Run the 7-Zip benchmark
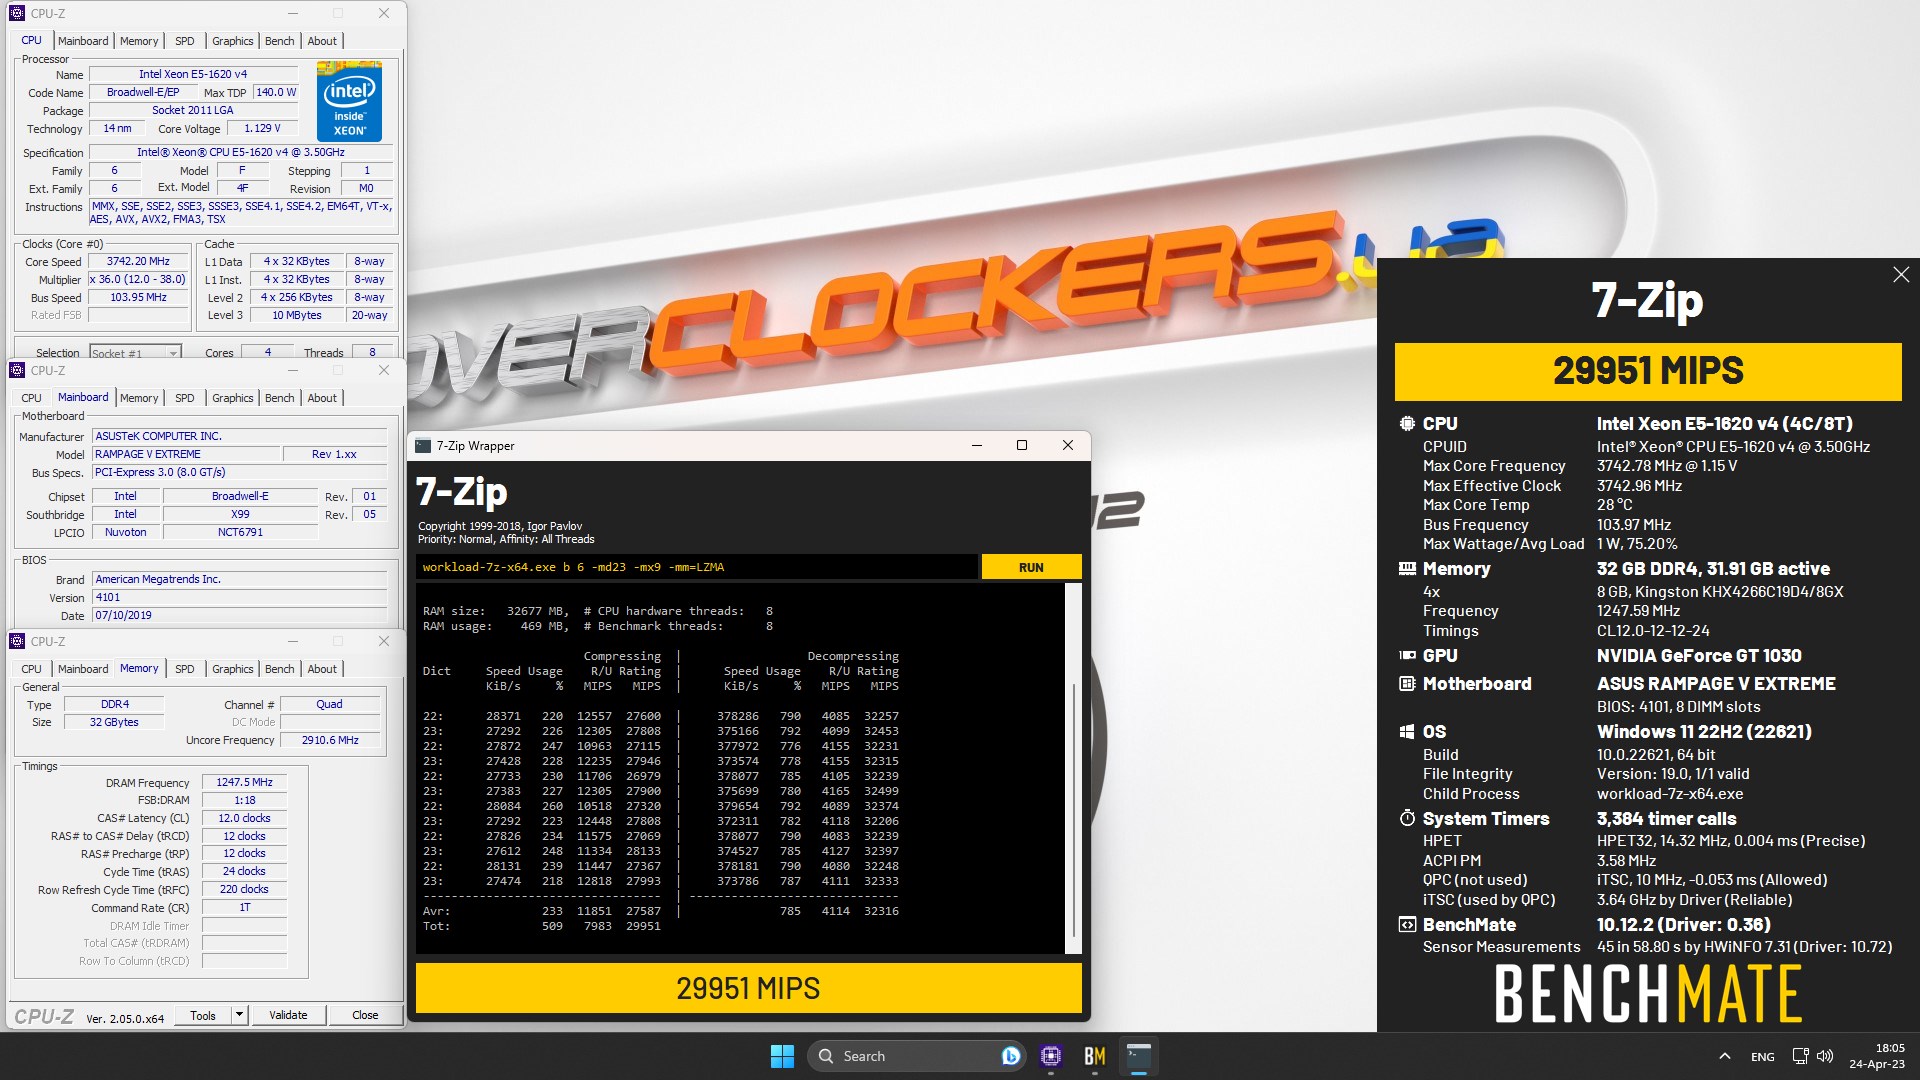The image size is (1920, 1080). point(1031,567)
